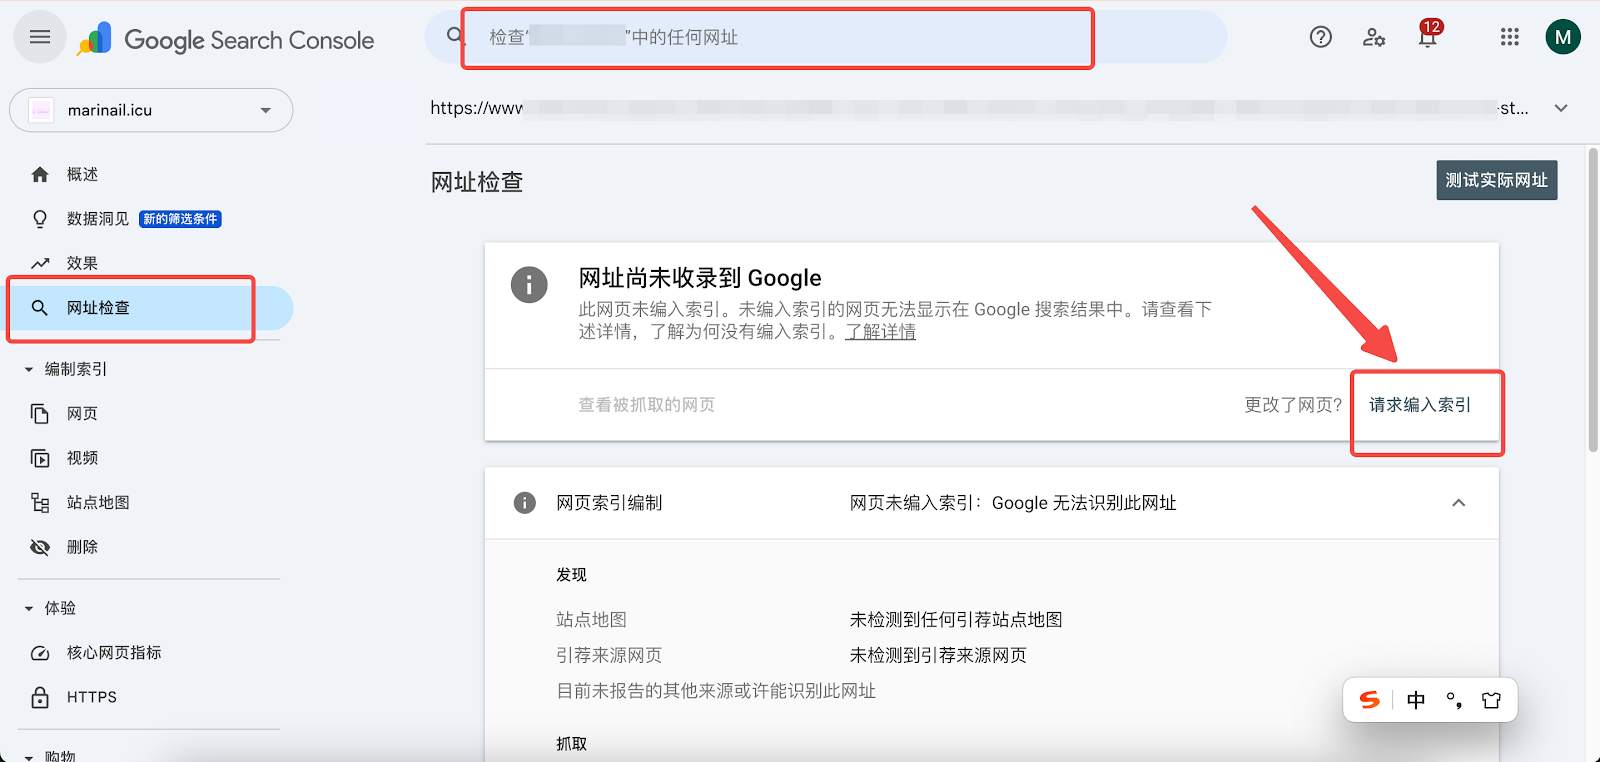Open 网页 pages indexing report
Screen dimensions: 1600x762
point(82,414)
